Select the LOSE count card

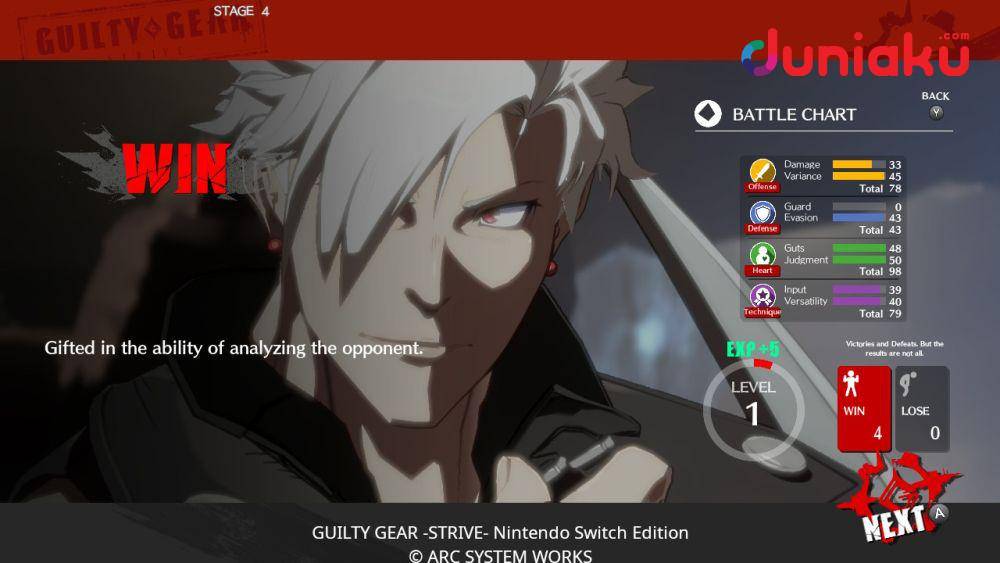[x=922, y=409]
